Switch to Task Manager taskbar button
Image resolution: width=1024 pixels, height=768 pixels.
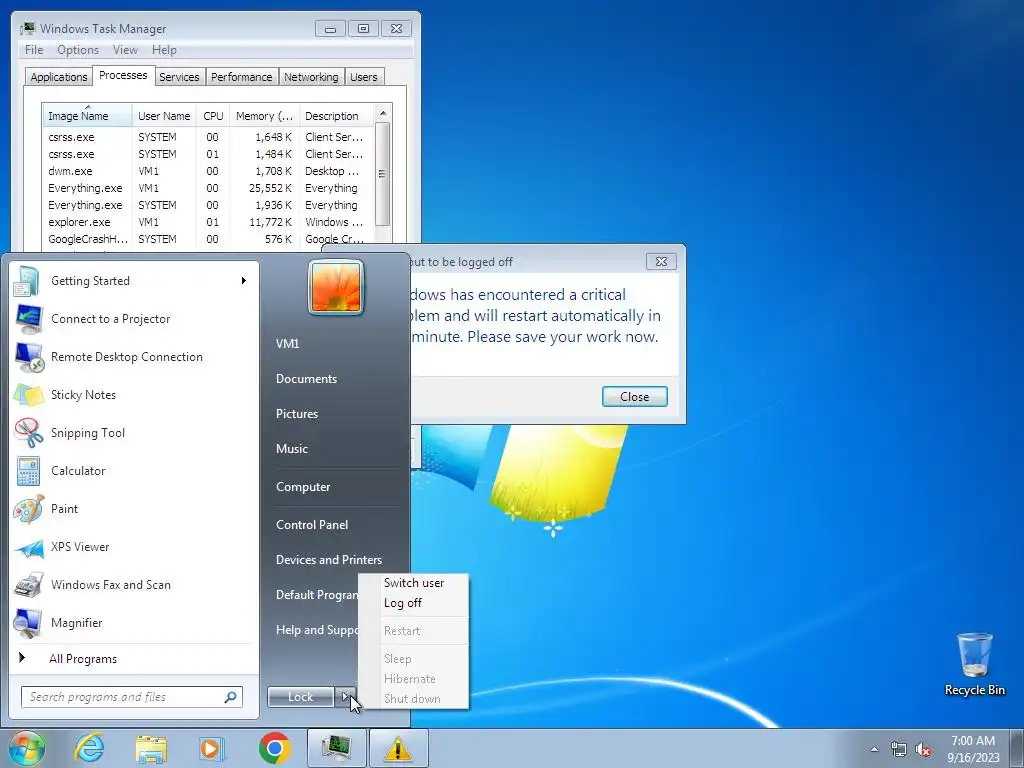pos(336,748)
